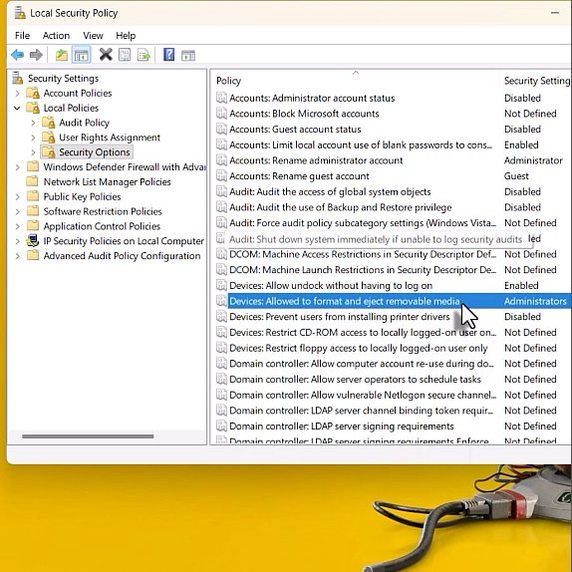Select Accounts: Block Microsoft accounts policy
The height and width of the screenshot is (572, 572).
(x=304, y=113)
